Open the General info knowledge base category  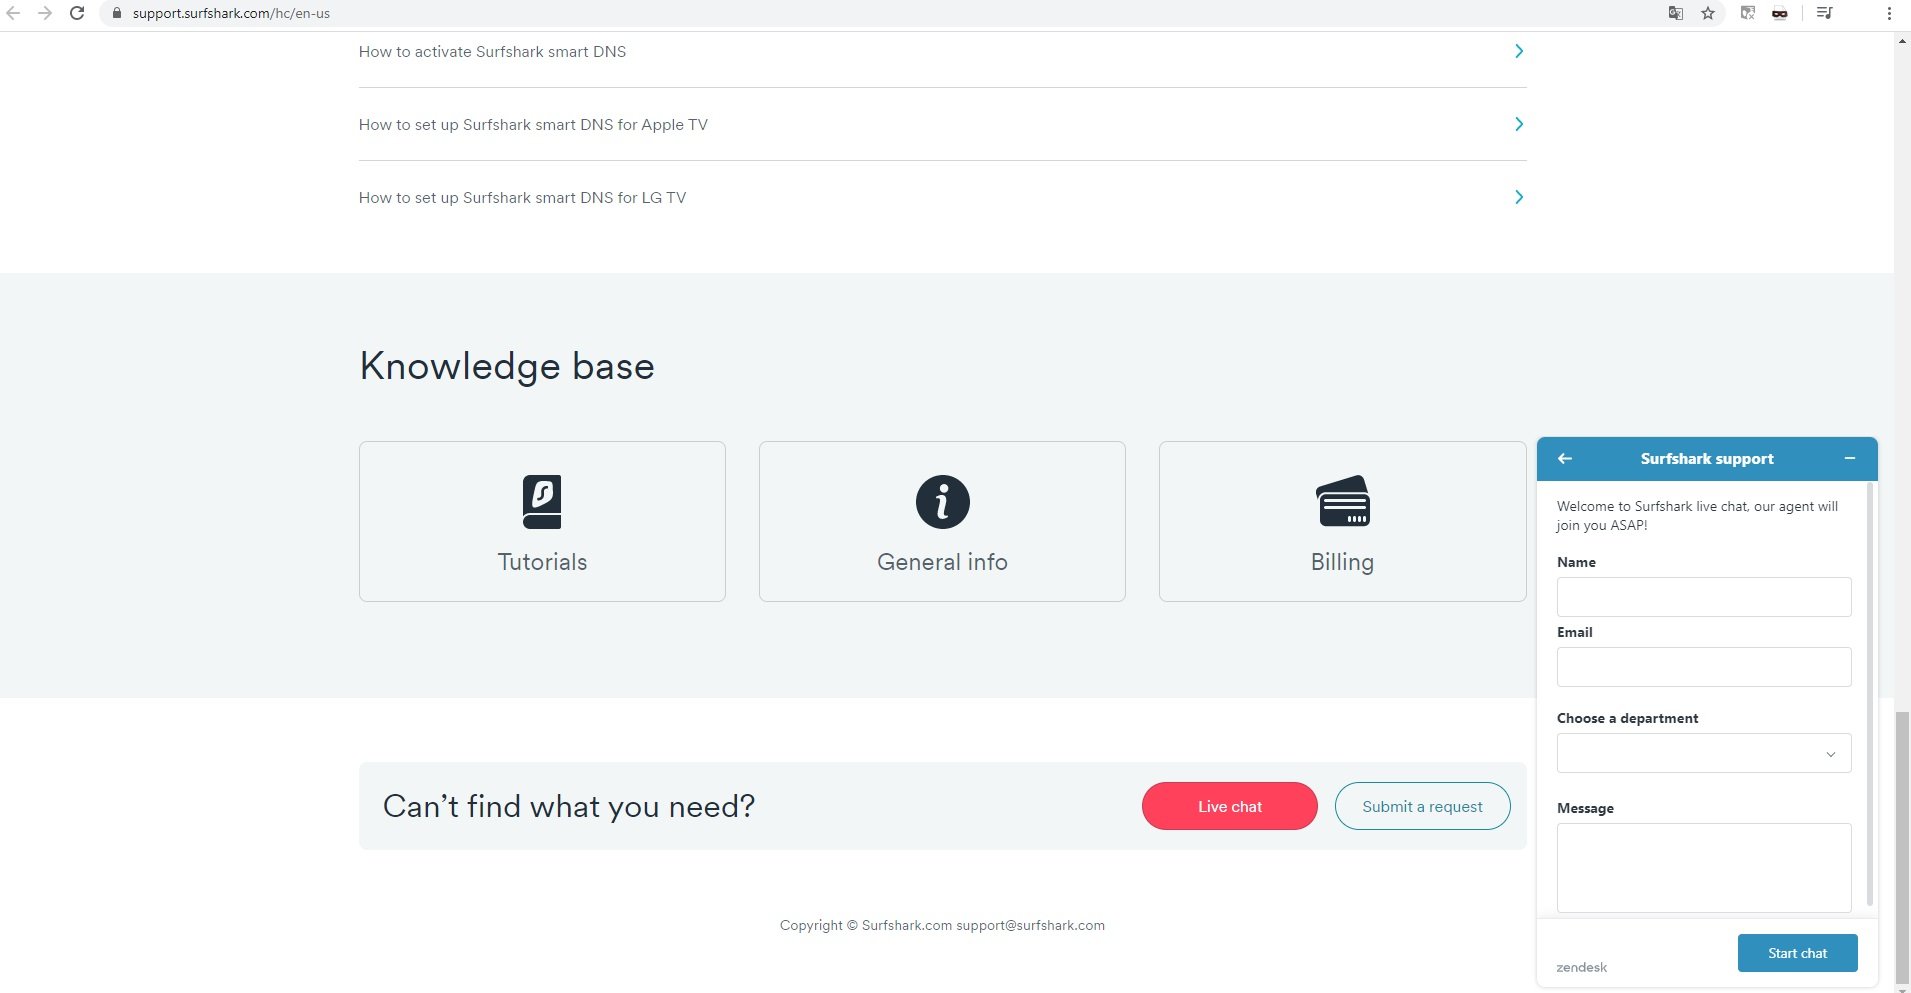tap(942, 521)
